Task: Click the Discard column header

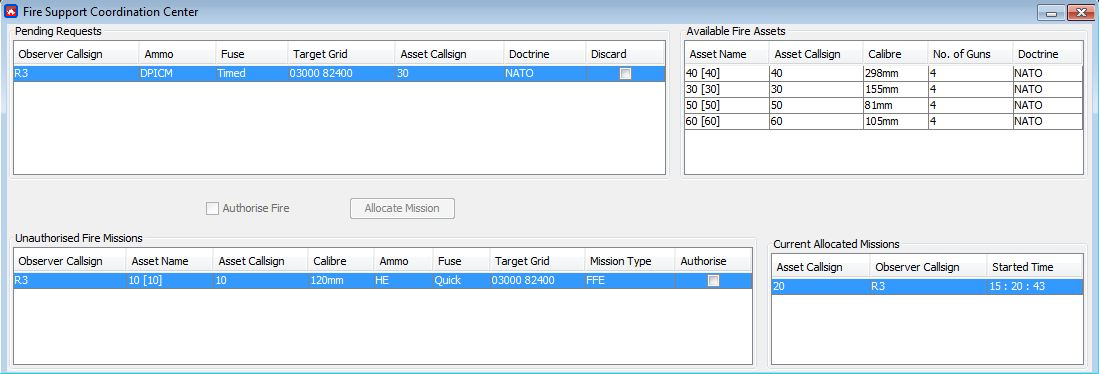Action: pyautogui.click(x=625, y=54)
